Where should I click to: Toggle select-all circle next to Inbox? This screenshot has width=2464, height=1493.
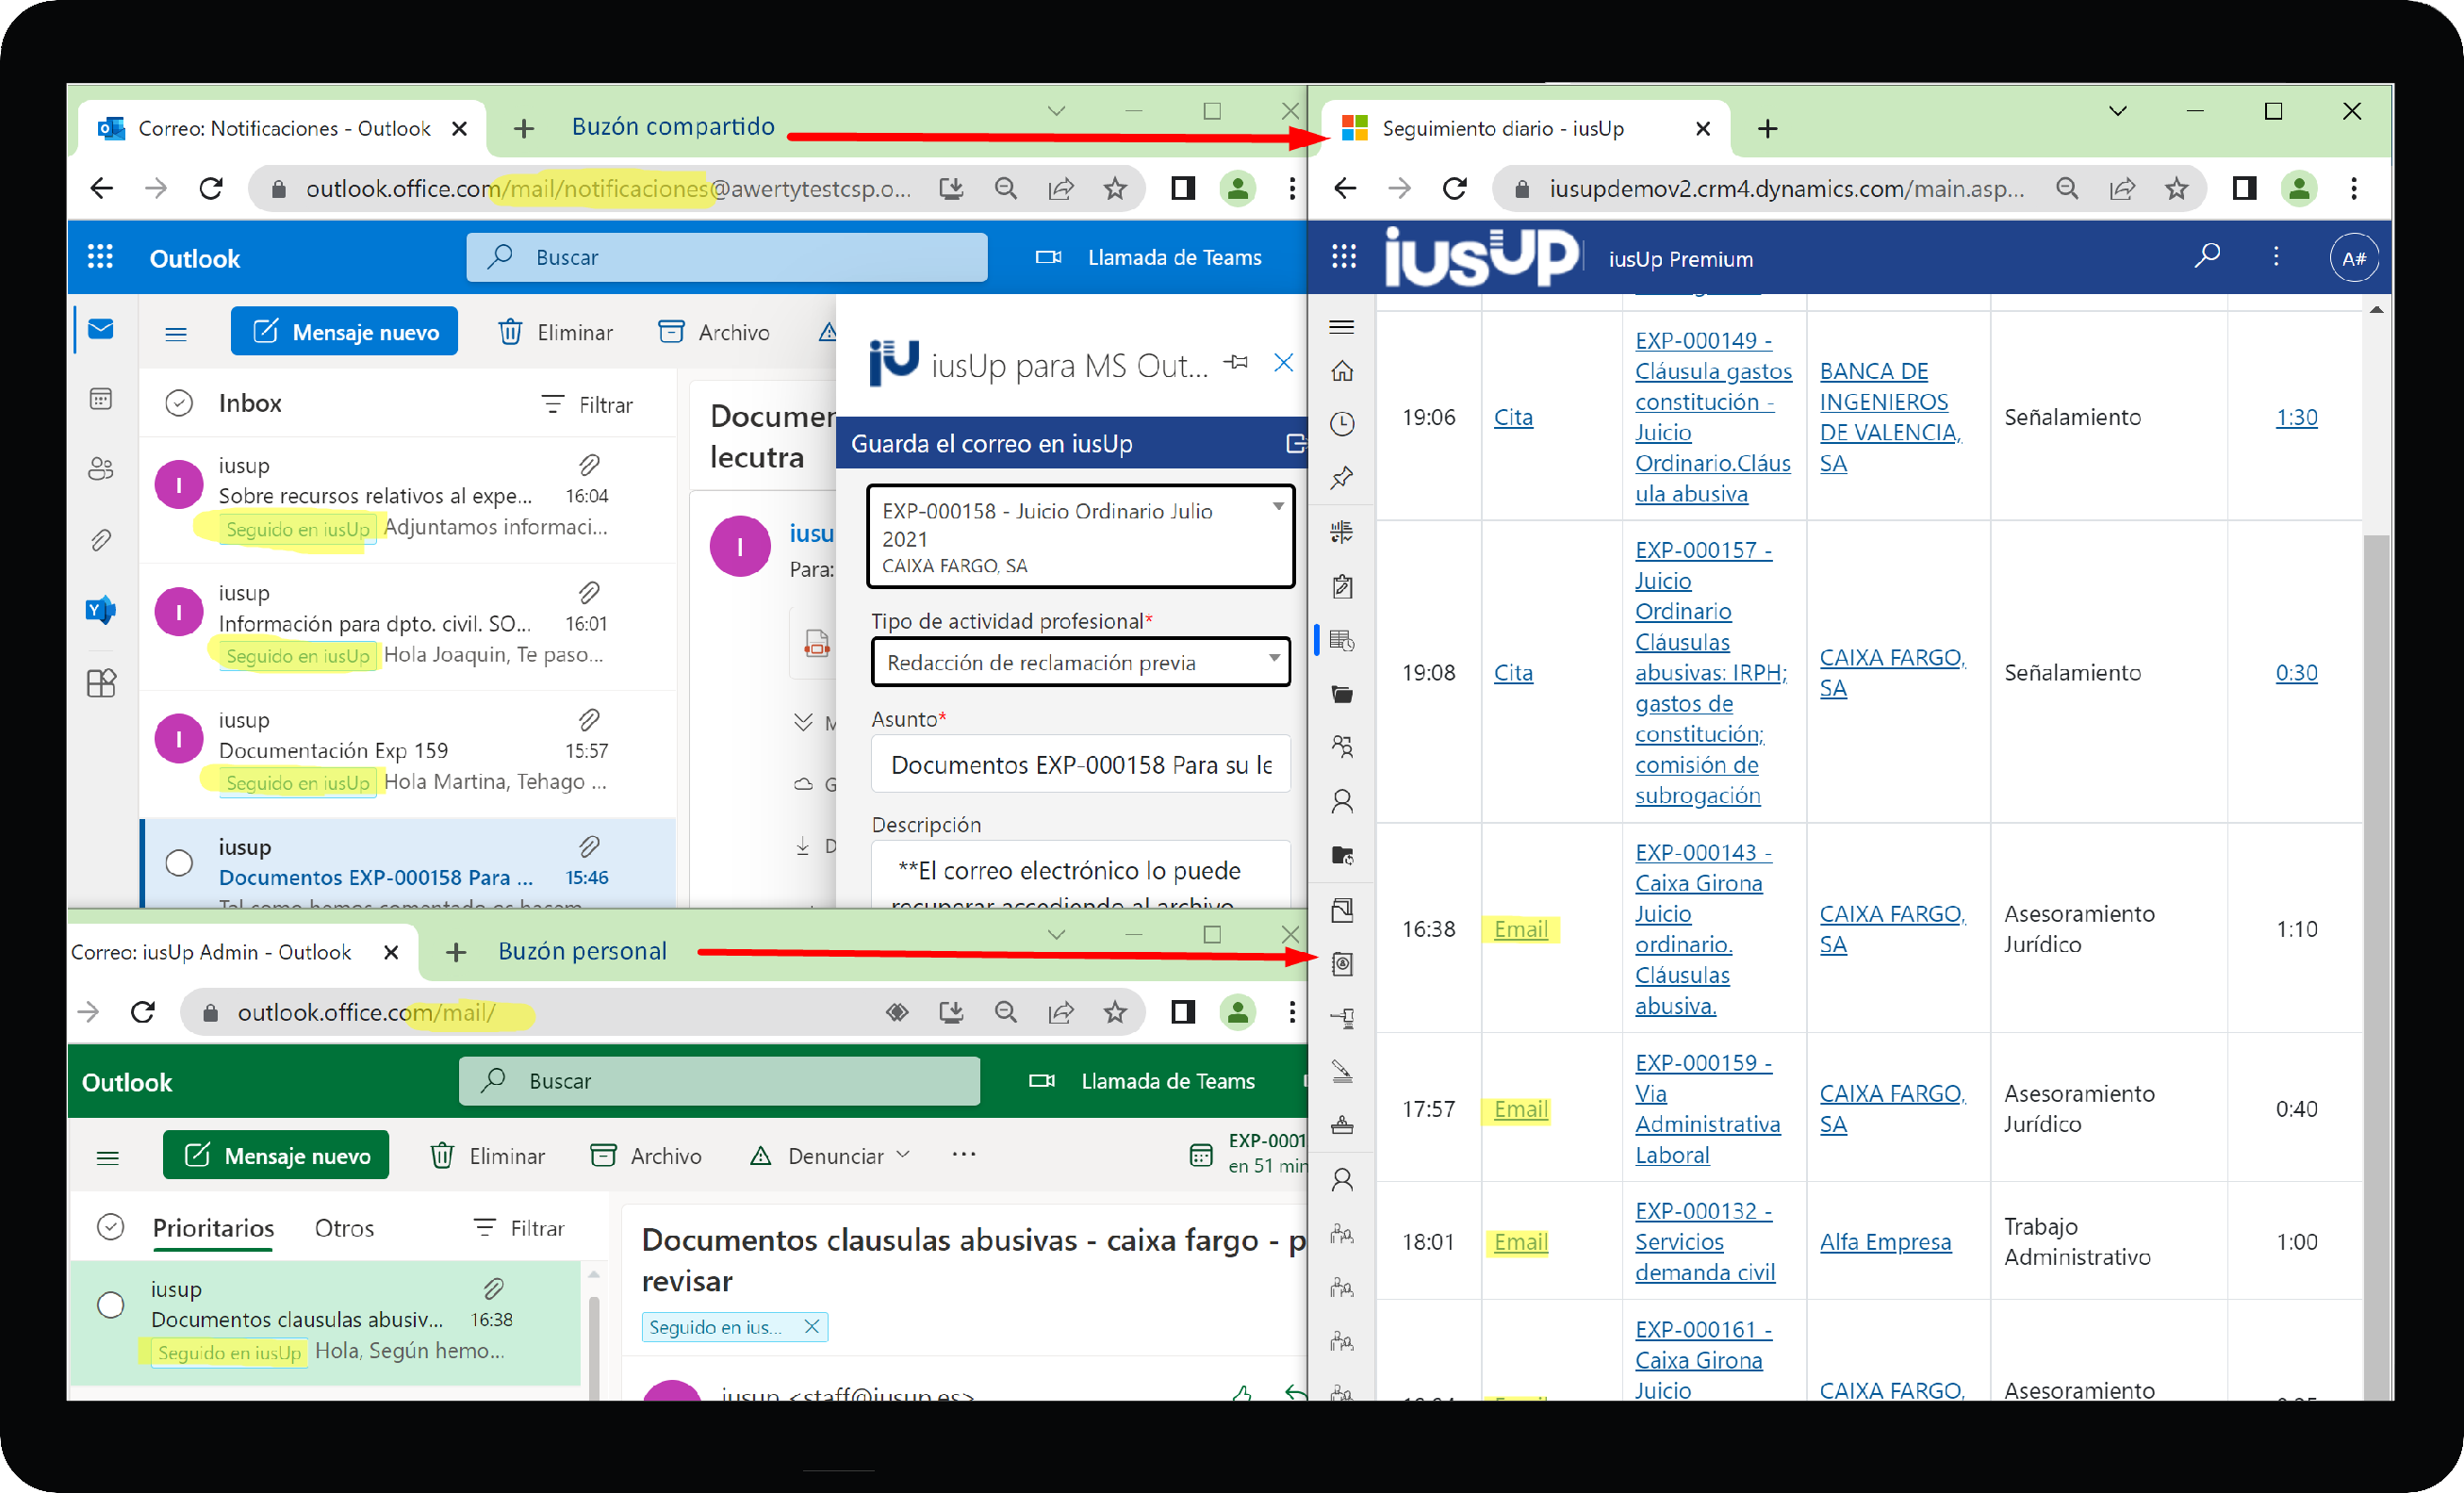178,403
